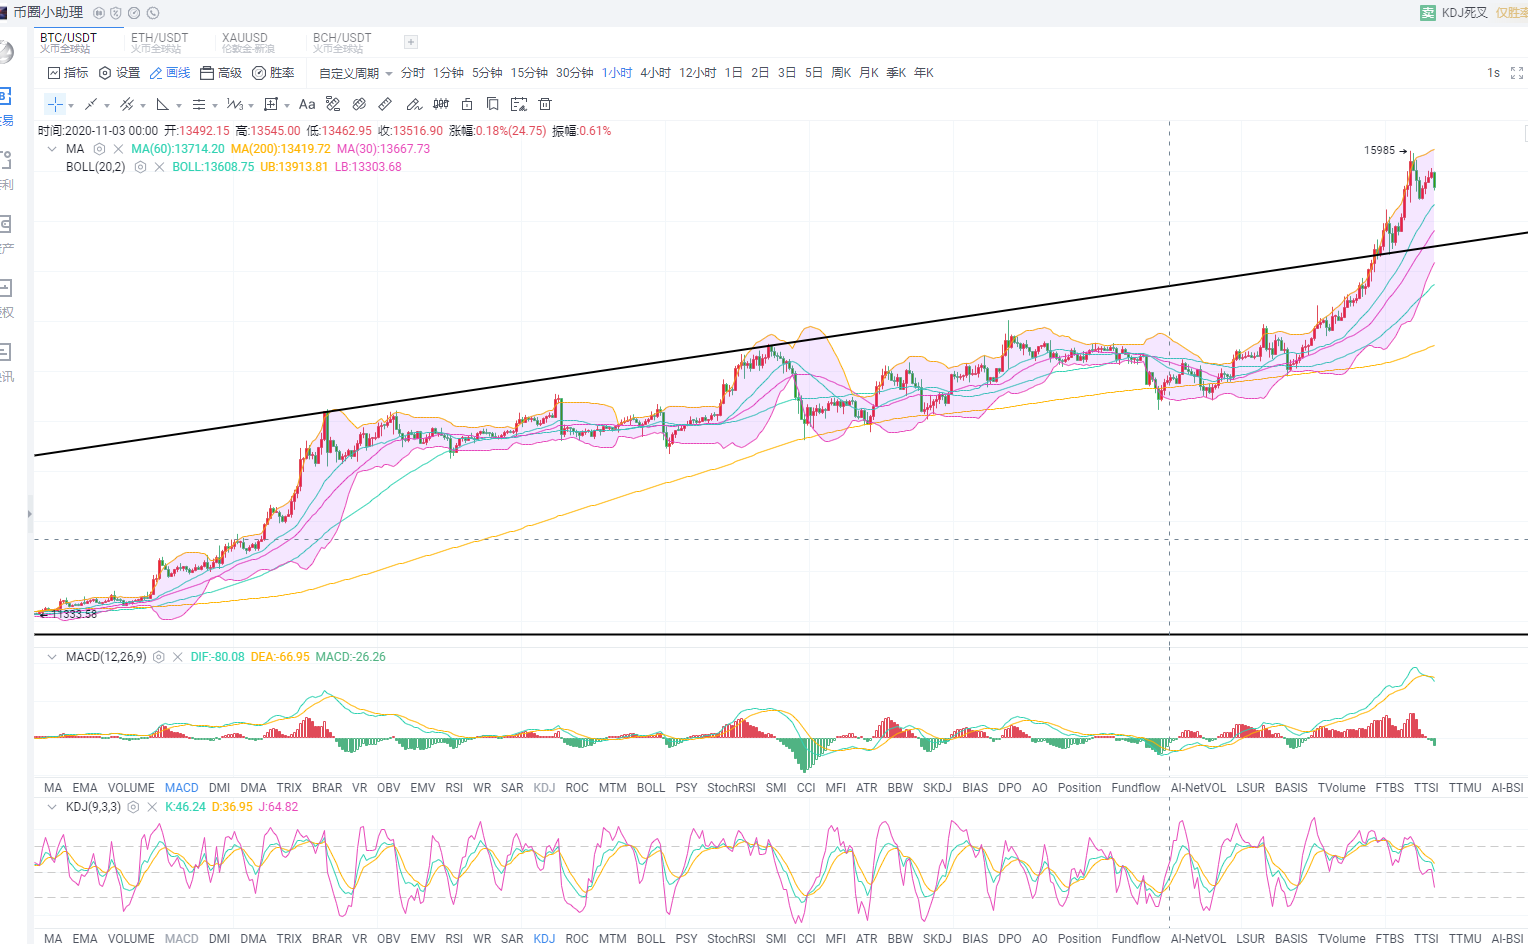Open KDJ(9,3,3) settings hexagon icon

click(x=133, y=807)
